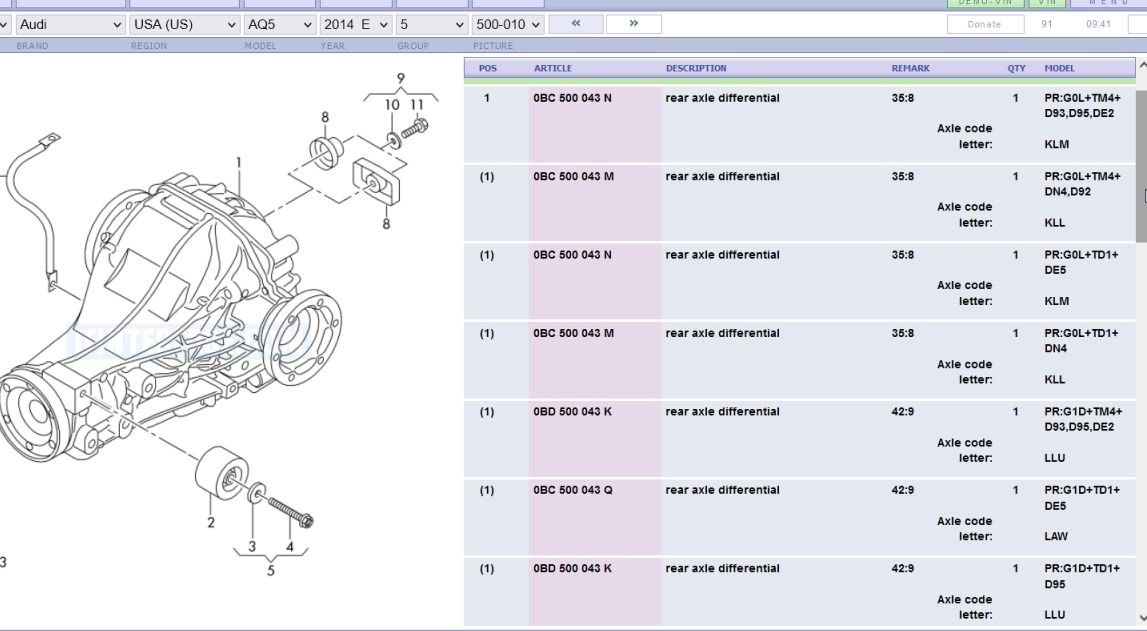
Task: Click callout 9 bracket group in the diagram
Action: [401, 76]
